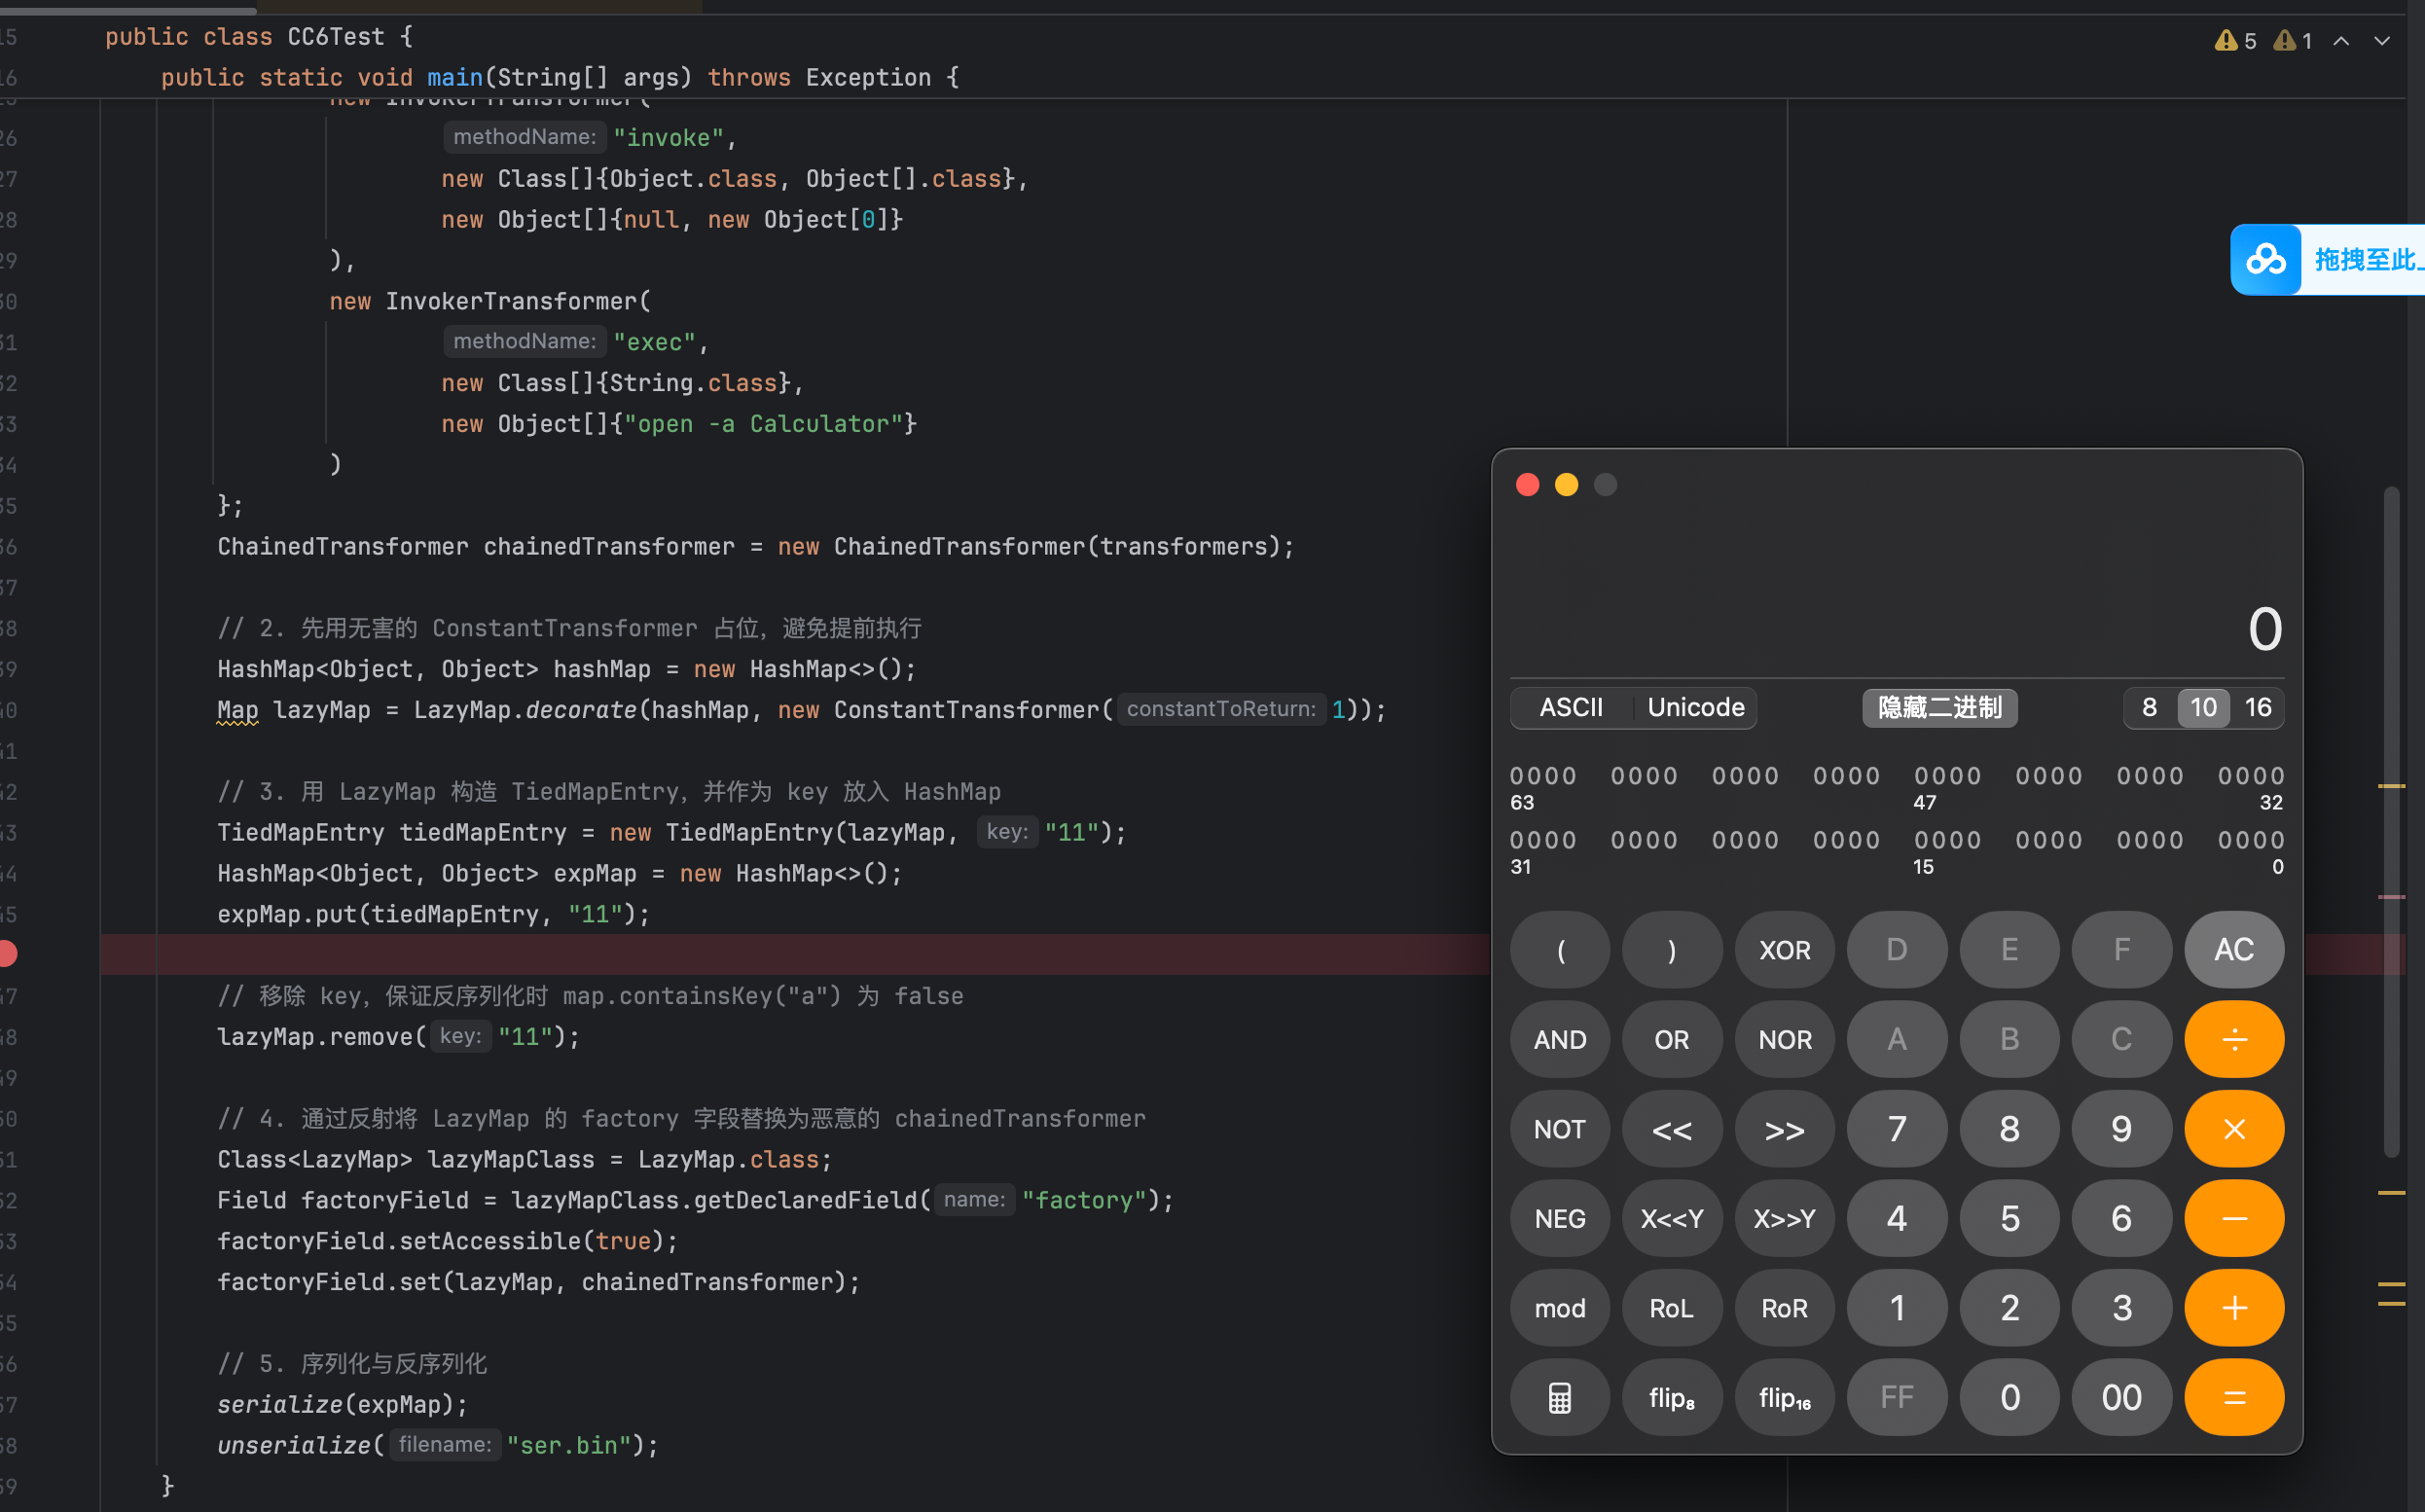Screen dimensions: 2425x1512
Task: Jump to next highlighted error arrow
Action: tap(2382, 41)
